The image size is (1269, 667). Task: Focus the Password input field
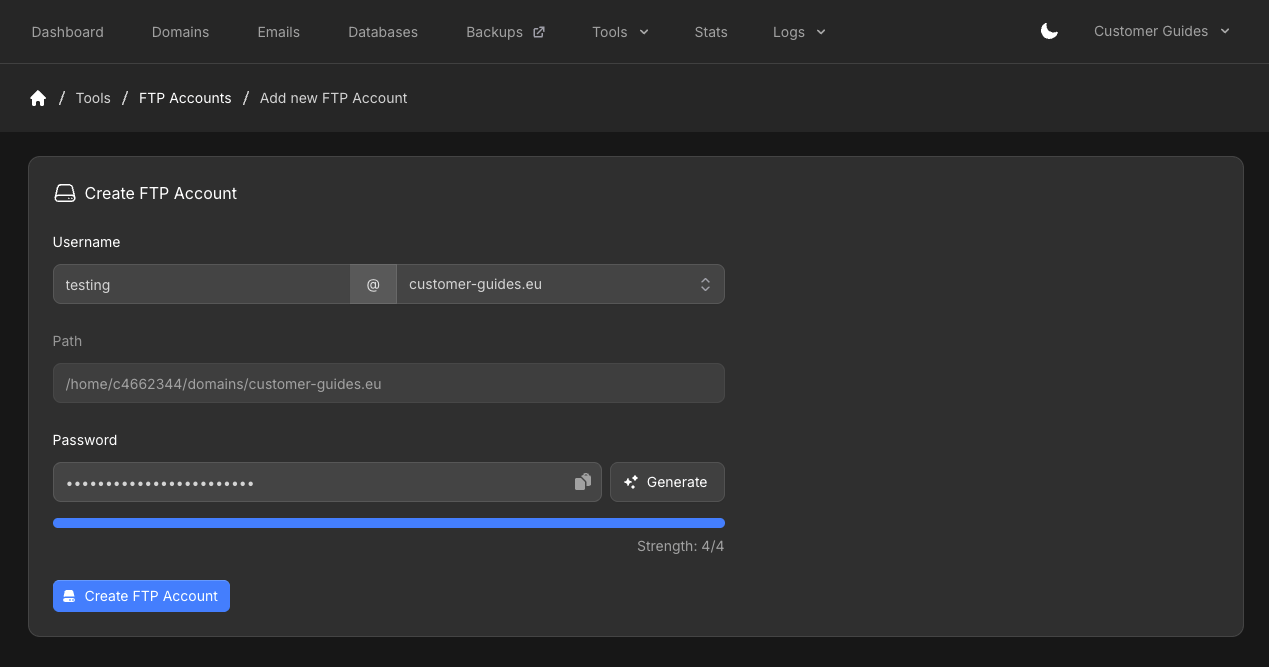[327, 482]
